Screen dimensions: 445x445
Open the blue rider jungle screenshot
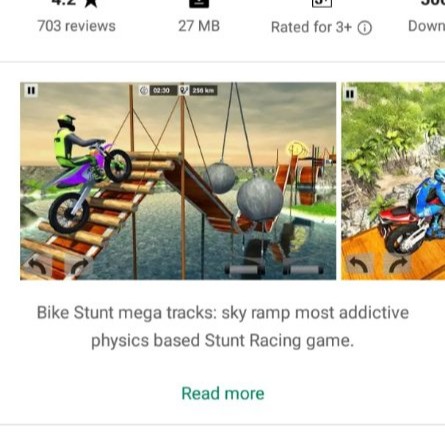tap(393, 181)
